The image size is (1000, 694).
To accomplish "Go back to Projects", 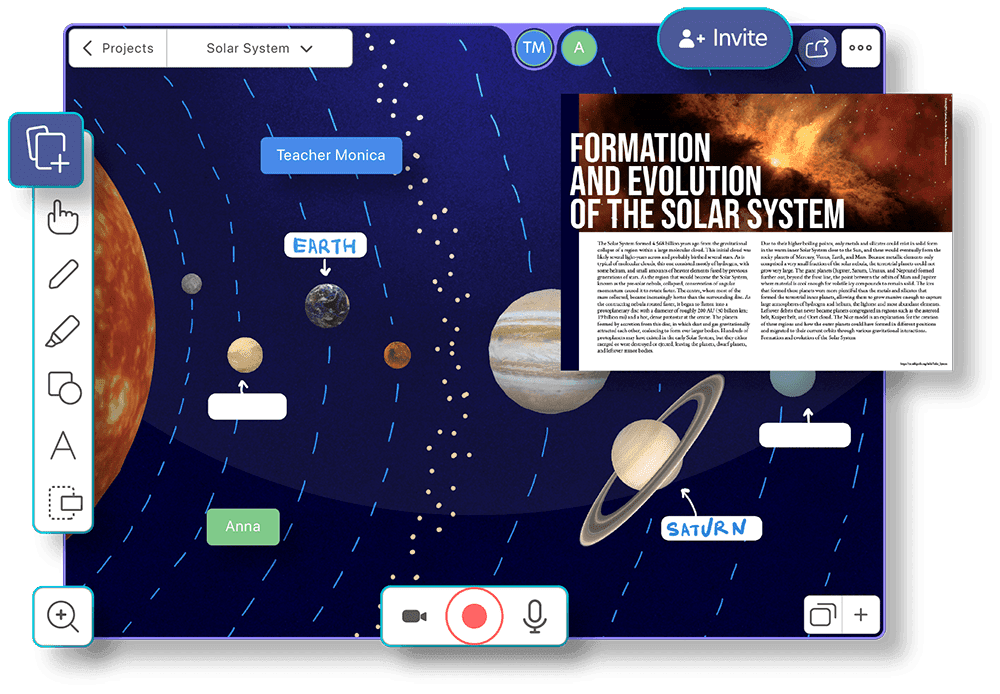I will click(x=119, y=48).
